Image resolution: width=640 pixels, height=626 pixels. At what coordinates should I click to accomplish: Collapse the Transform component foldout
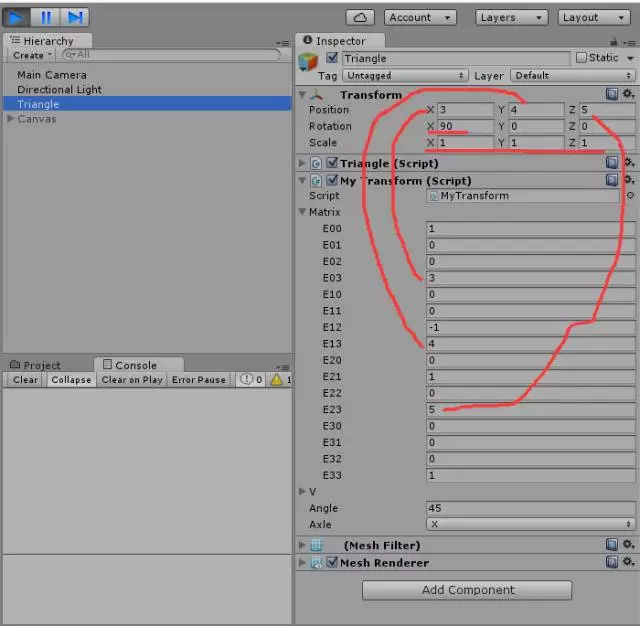pos(302,95)
